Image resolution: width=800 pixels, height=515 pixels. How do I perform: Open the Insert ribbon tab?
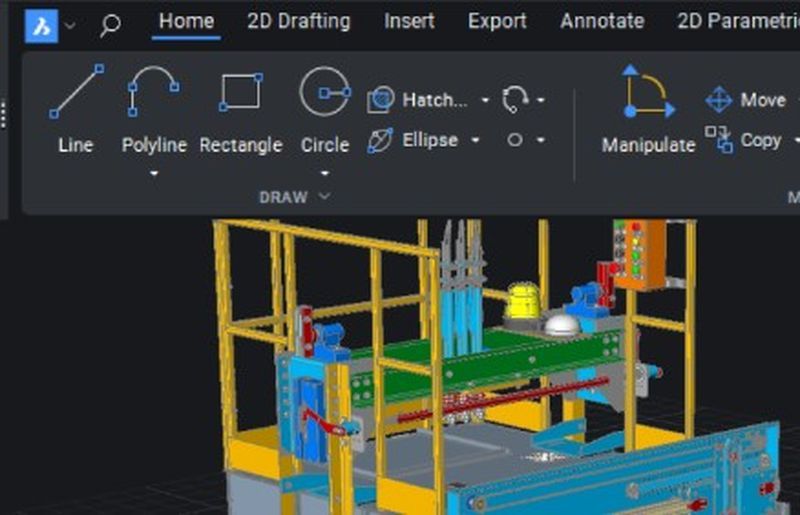click(409, 21)
